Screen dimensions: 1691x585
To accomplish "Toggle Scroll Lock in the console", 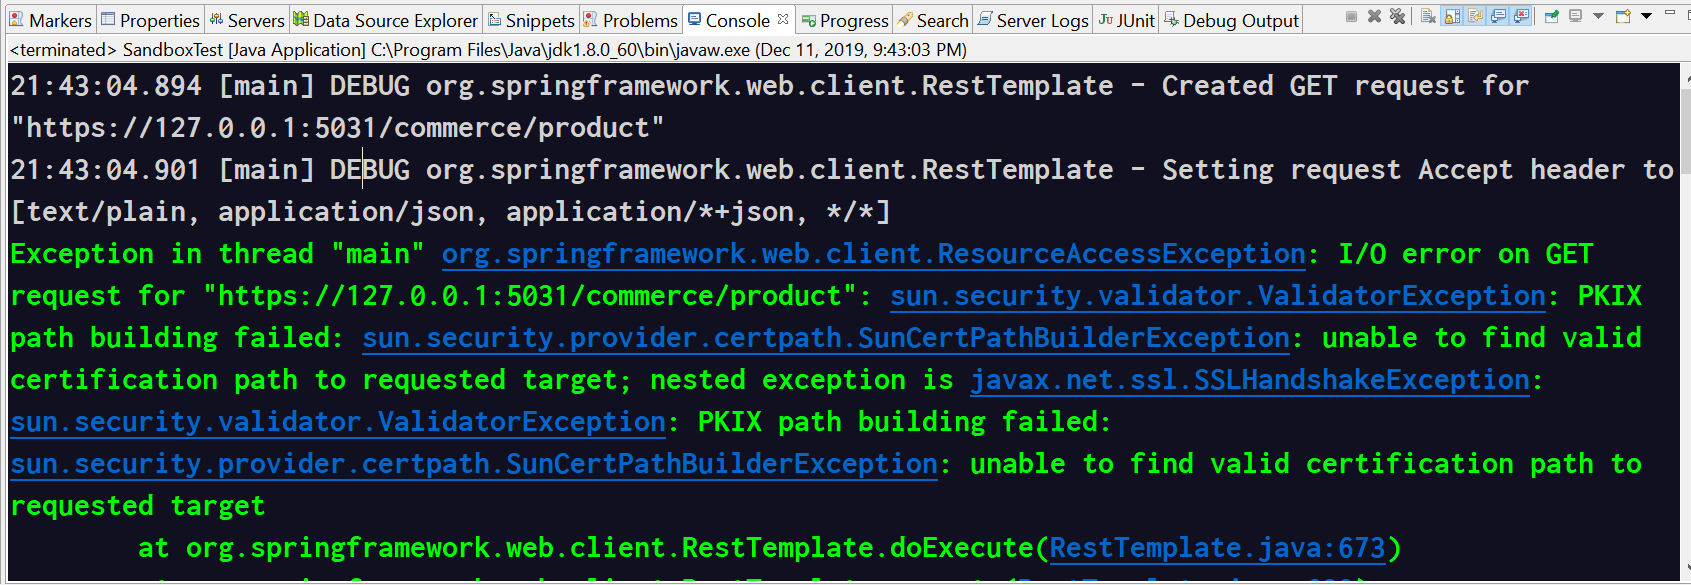I will click(x=1452, y=17).
